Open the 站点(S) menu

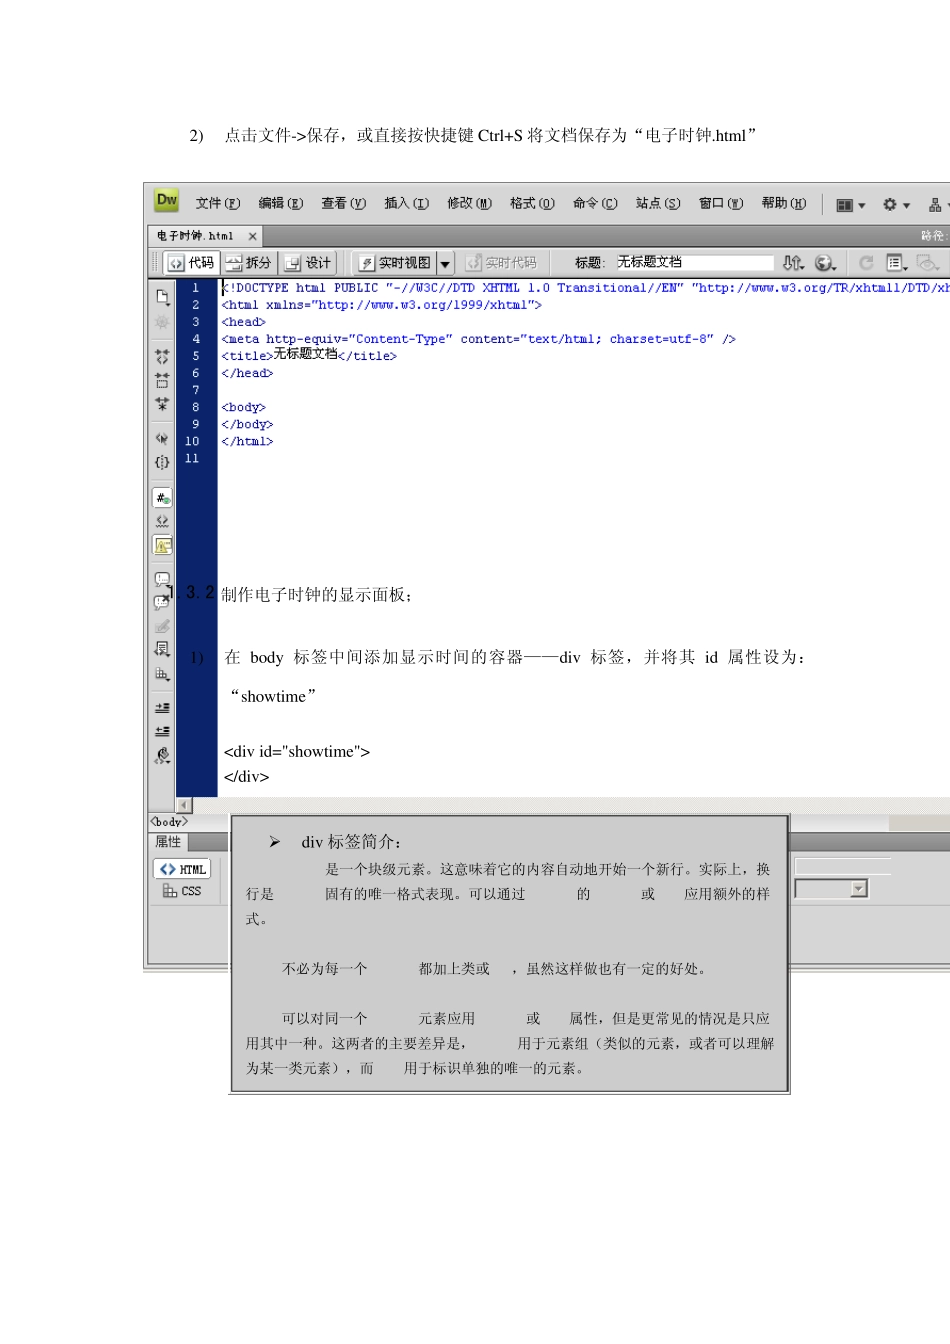click(658, 203)
